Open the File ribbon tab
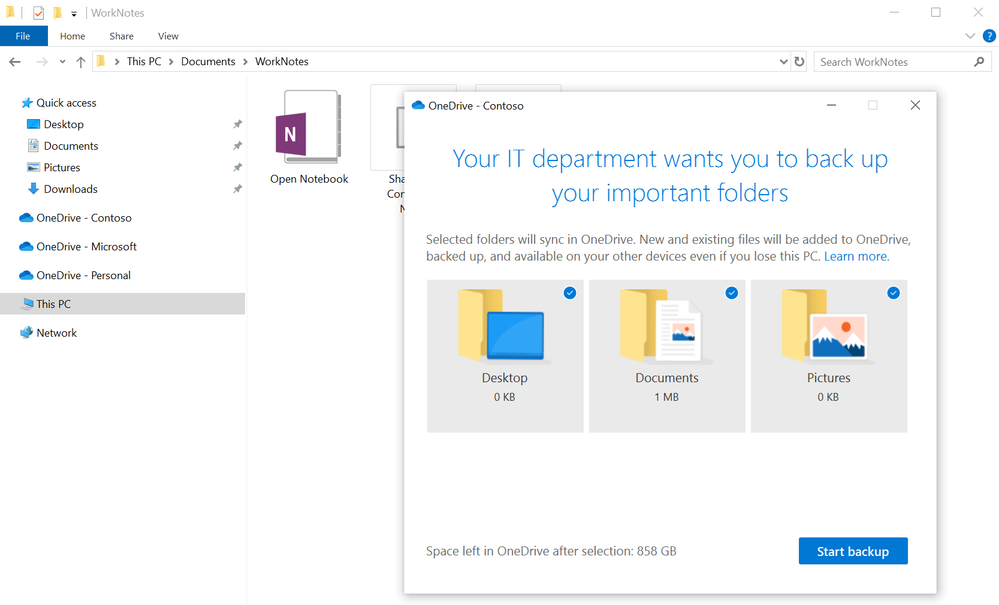 [24, 36]
